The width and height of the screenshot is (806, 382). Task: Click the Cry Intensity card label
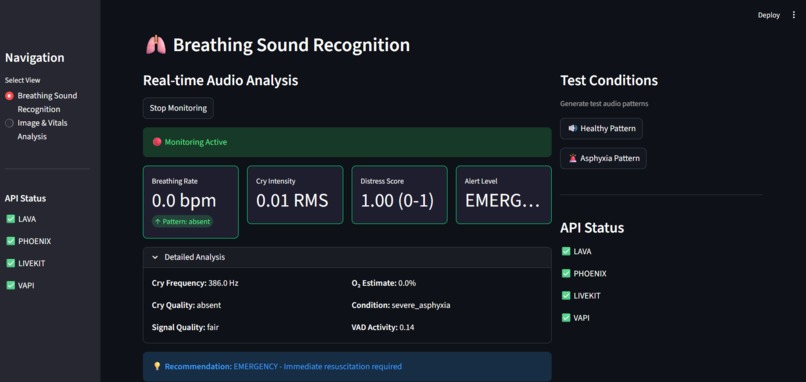276,181
